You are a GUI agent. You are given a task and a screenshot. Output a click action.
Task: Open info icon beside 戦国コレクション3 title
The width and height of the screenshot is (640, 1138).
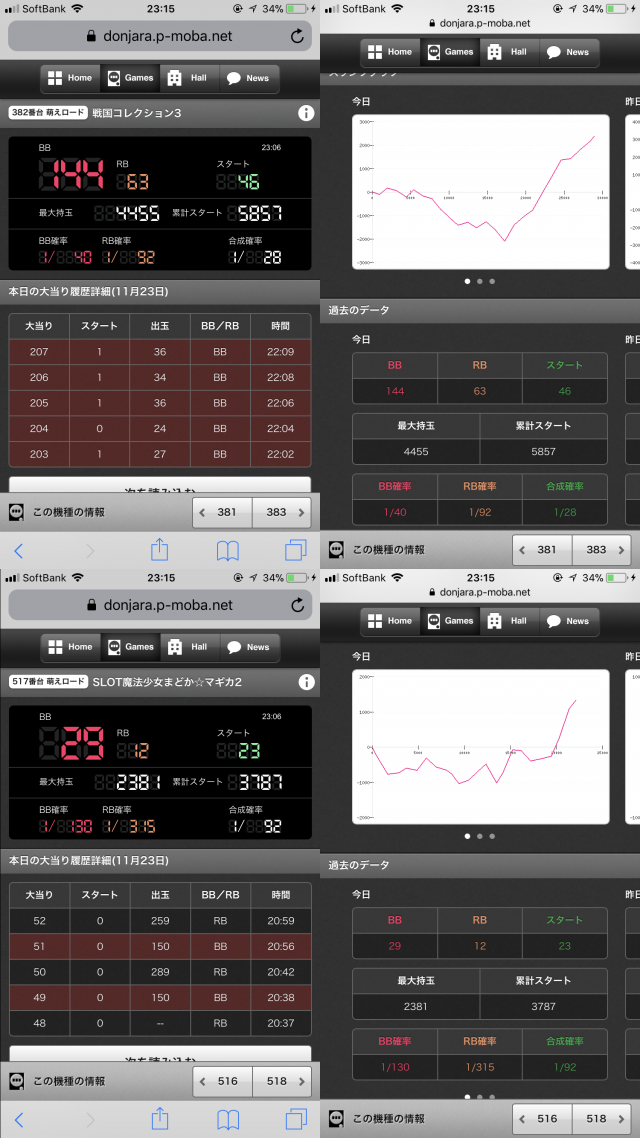pyautogui.click(x=306, y=114)
